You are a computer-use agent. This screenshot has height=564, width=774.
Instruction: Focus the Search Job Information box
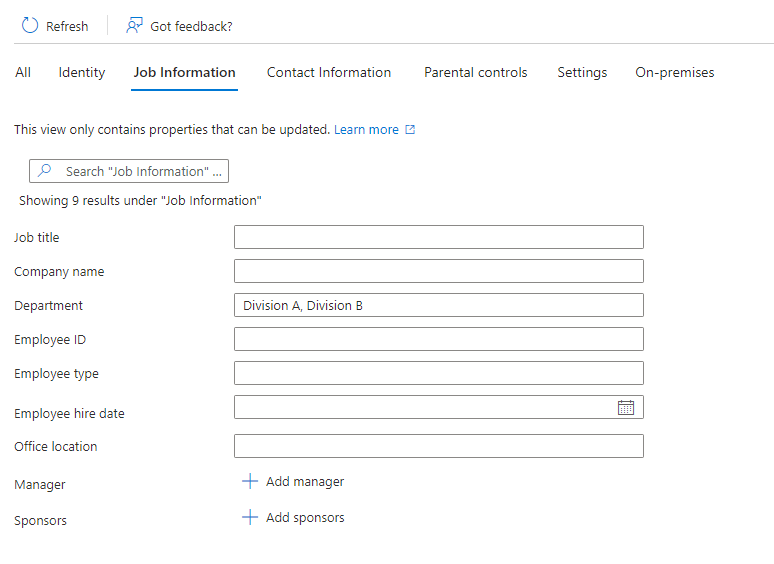(x=140, y=171)
